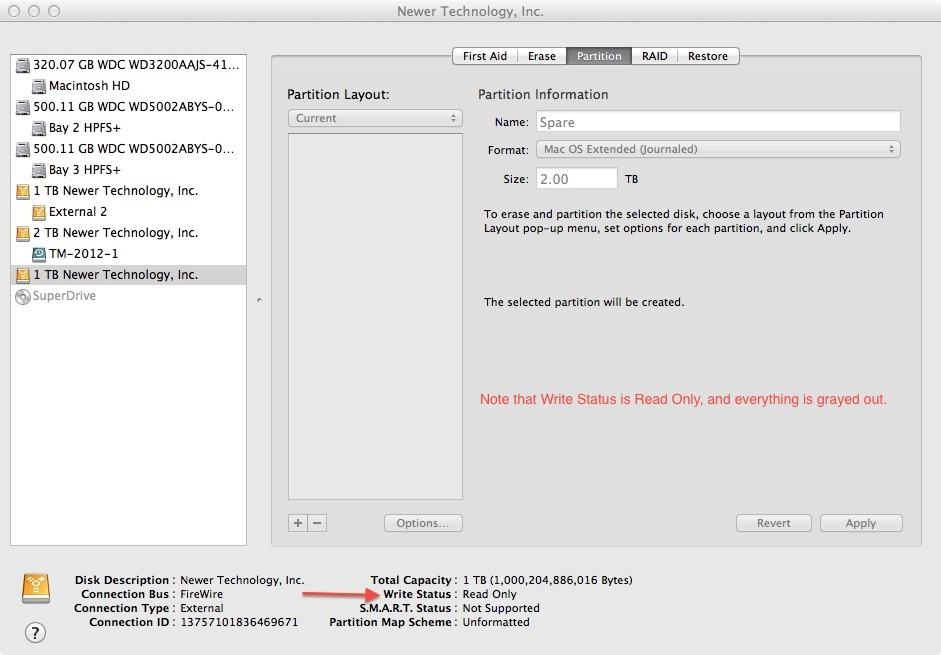
Task: Click the Read Only write status value
Action: pyautogui.click(x=489, y=594)
